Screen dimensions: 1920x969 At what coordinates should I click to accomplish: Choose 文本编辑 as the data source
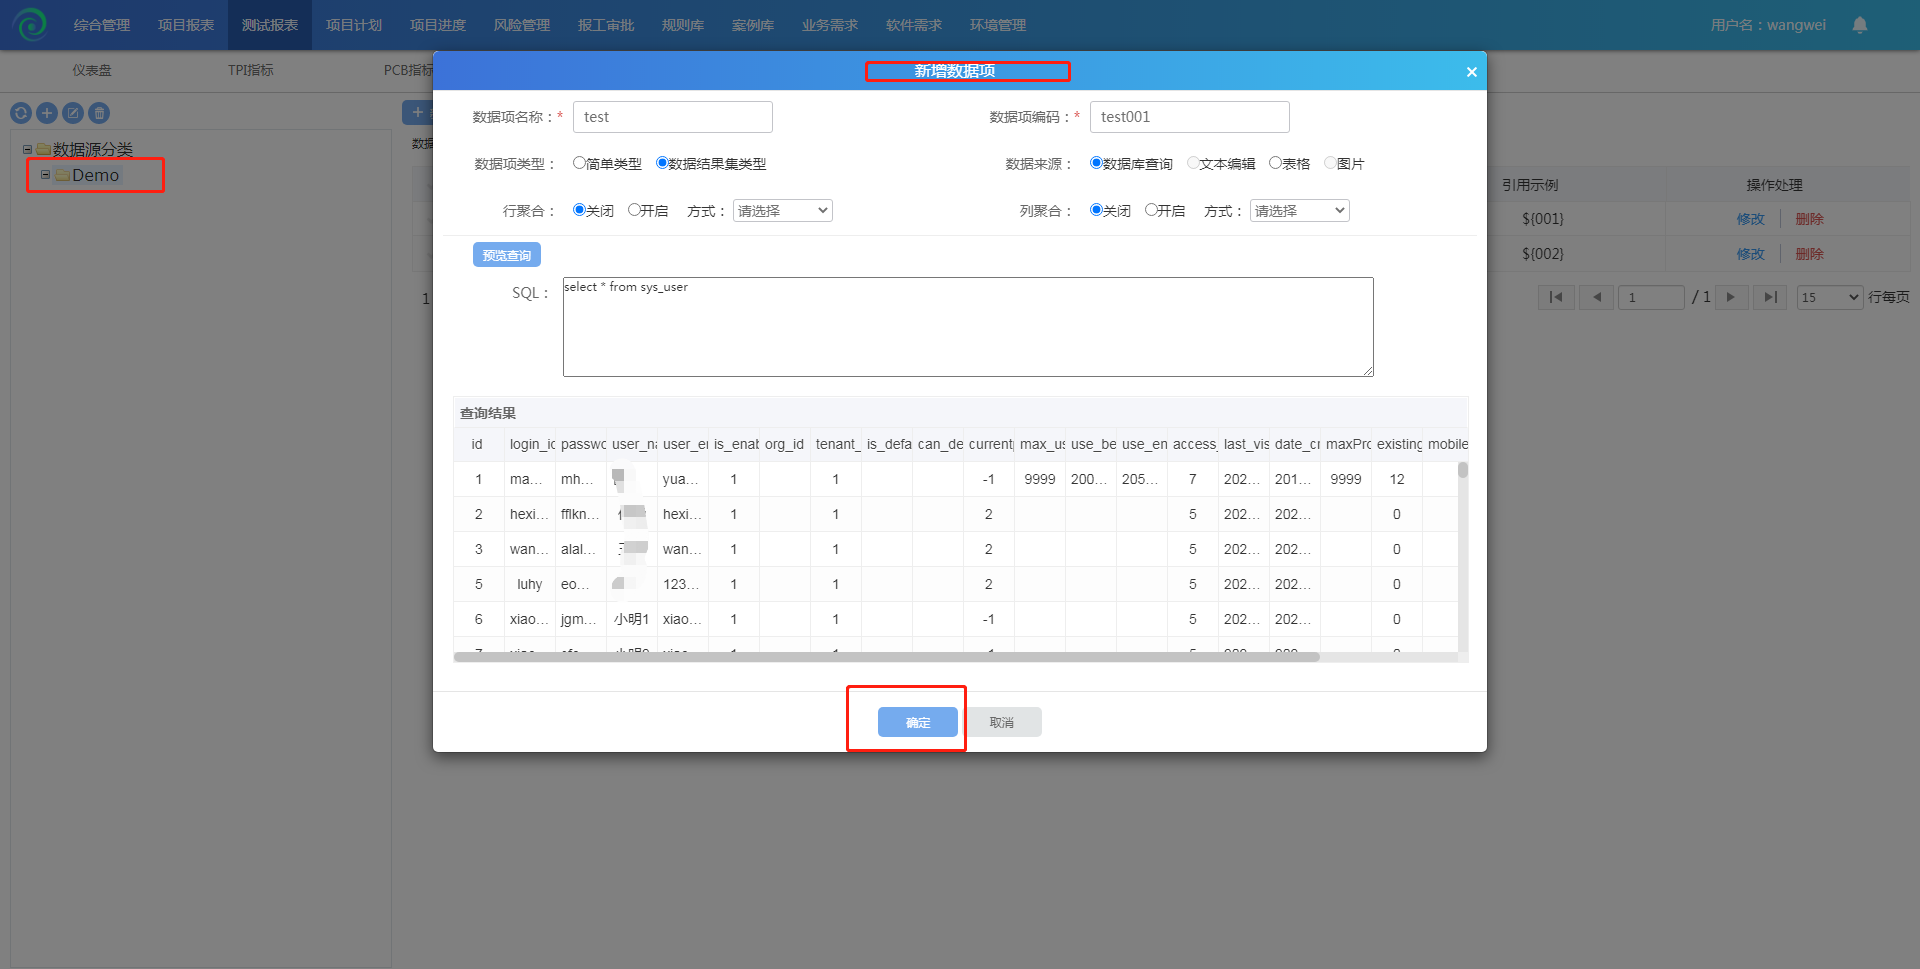coord(1193,163)
